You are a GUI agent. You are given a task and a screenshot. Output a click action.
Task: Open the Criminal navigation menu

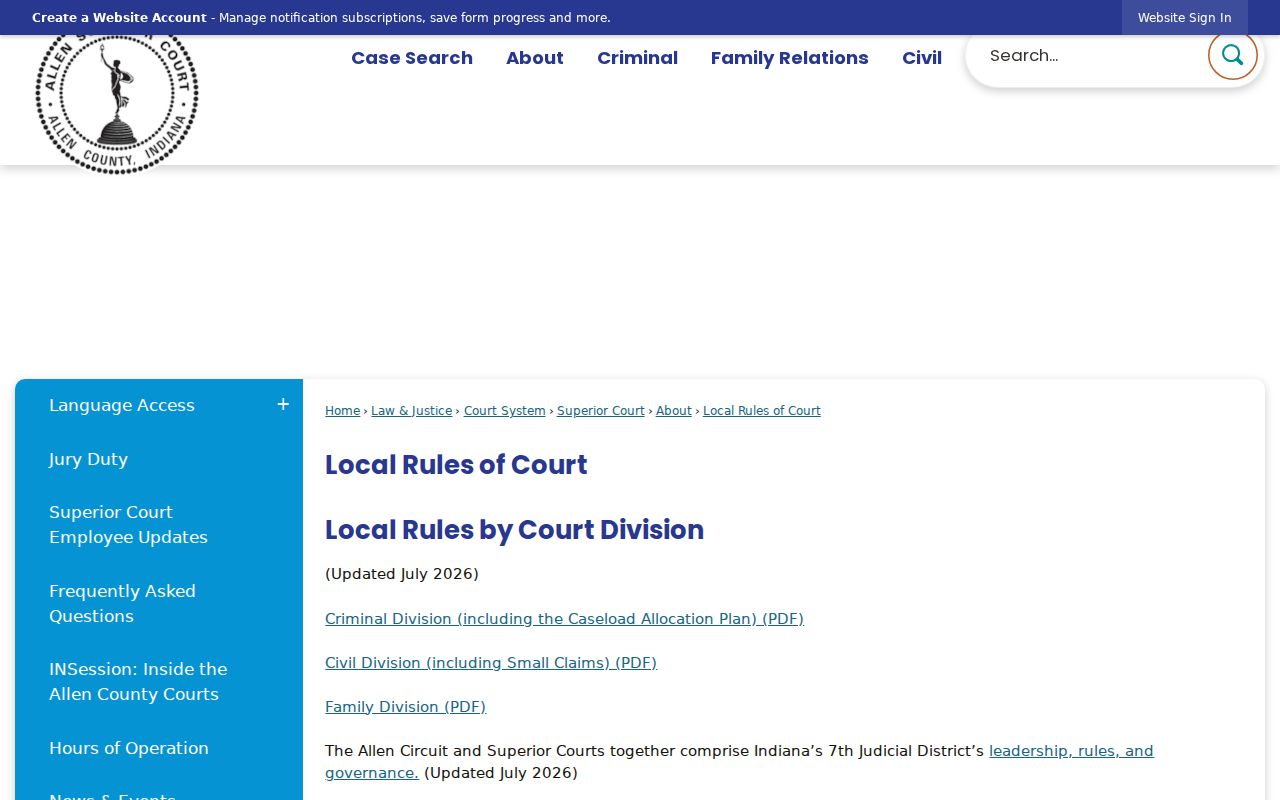[637, 58]
